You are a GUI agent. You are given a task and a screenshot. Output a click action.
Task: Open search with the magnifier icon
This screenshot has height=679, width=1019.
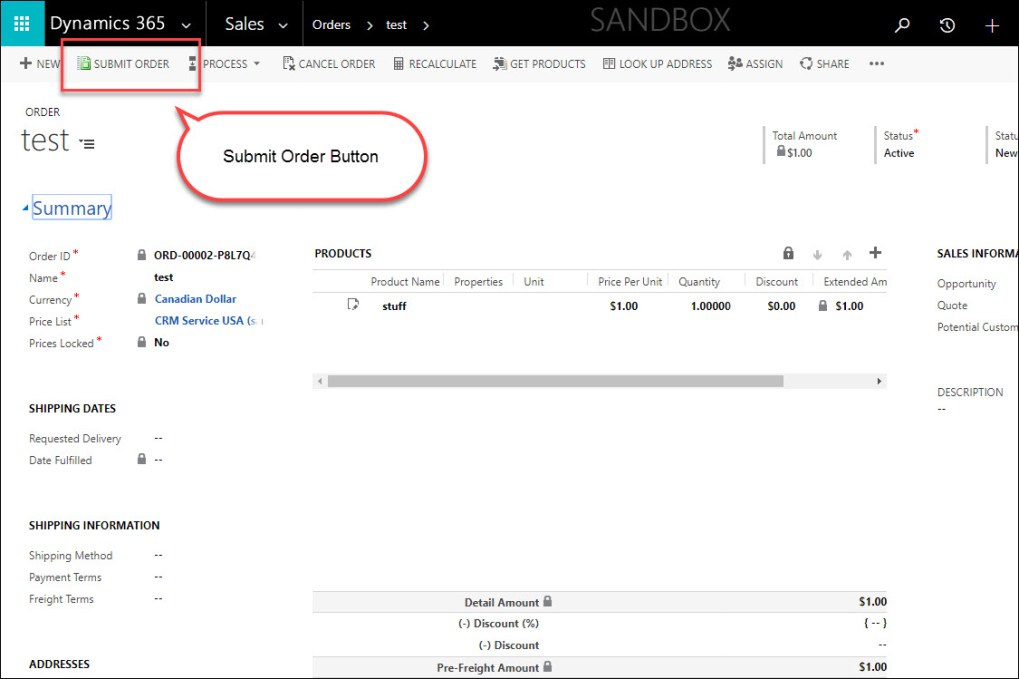(901, 25)
